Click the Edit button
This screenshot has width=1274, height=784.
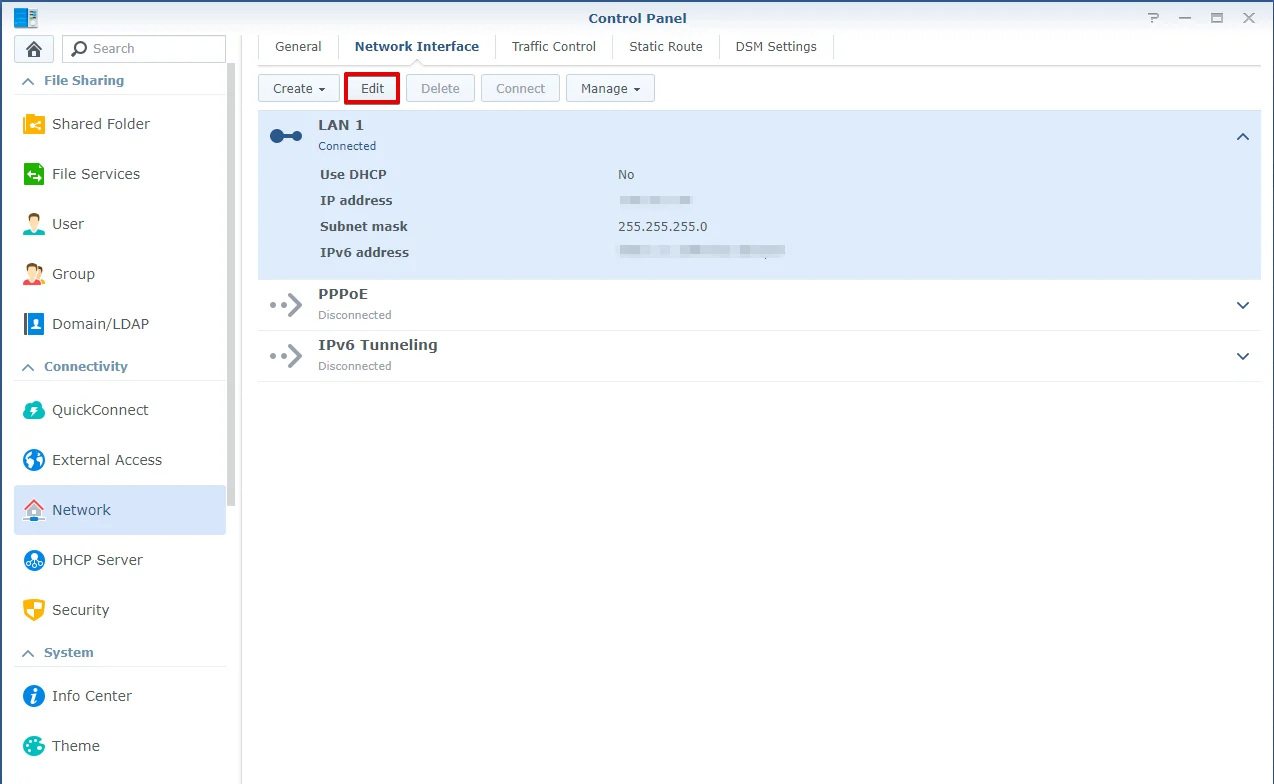(x=372, y=88)
